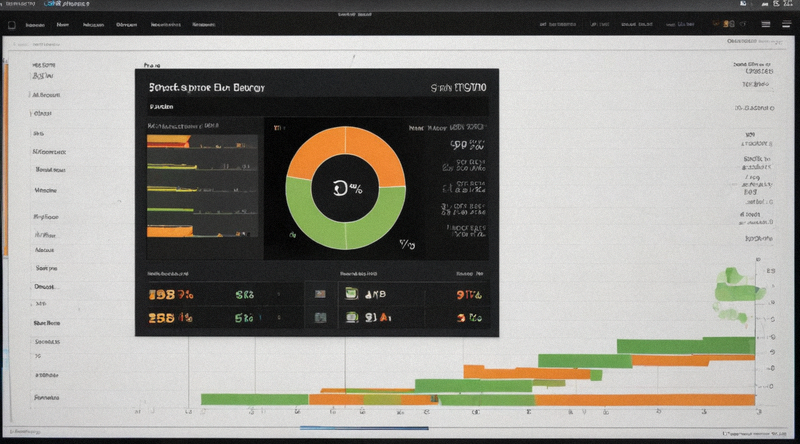Select the first item in the left sidebar list
800x444 pixels.
(x=44, y=65)
